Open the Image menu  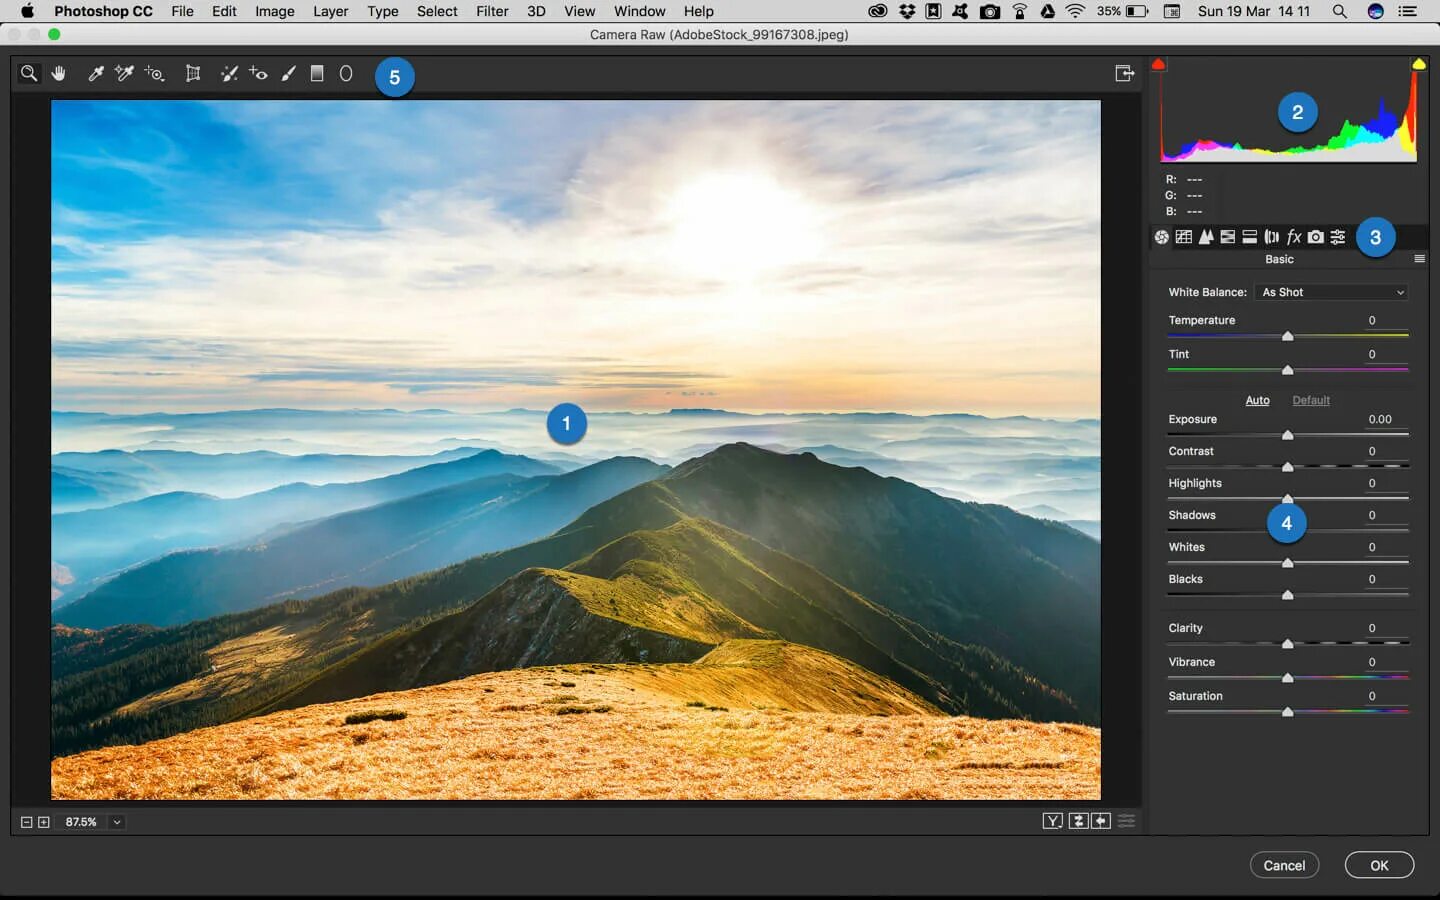(x=274, y=11)
